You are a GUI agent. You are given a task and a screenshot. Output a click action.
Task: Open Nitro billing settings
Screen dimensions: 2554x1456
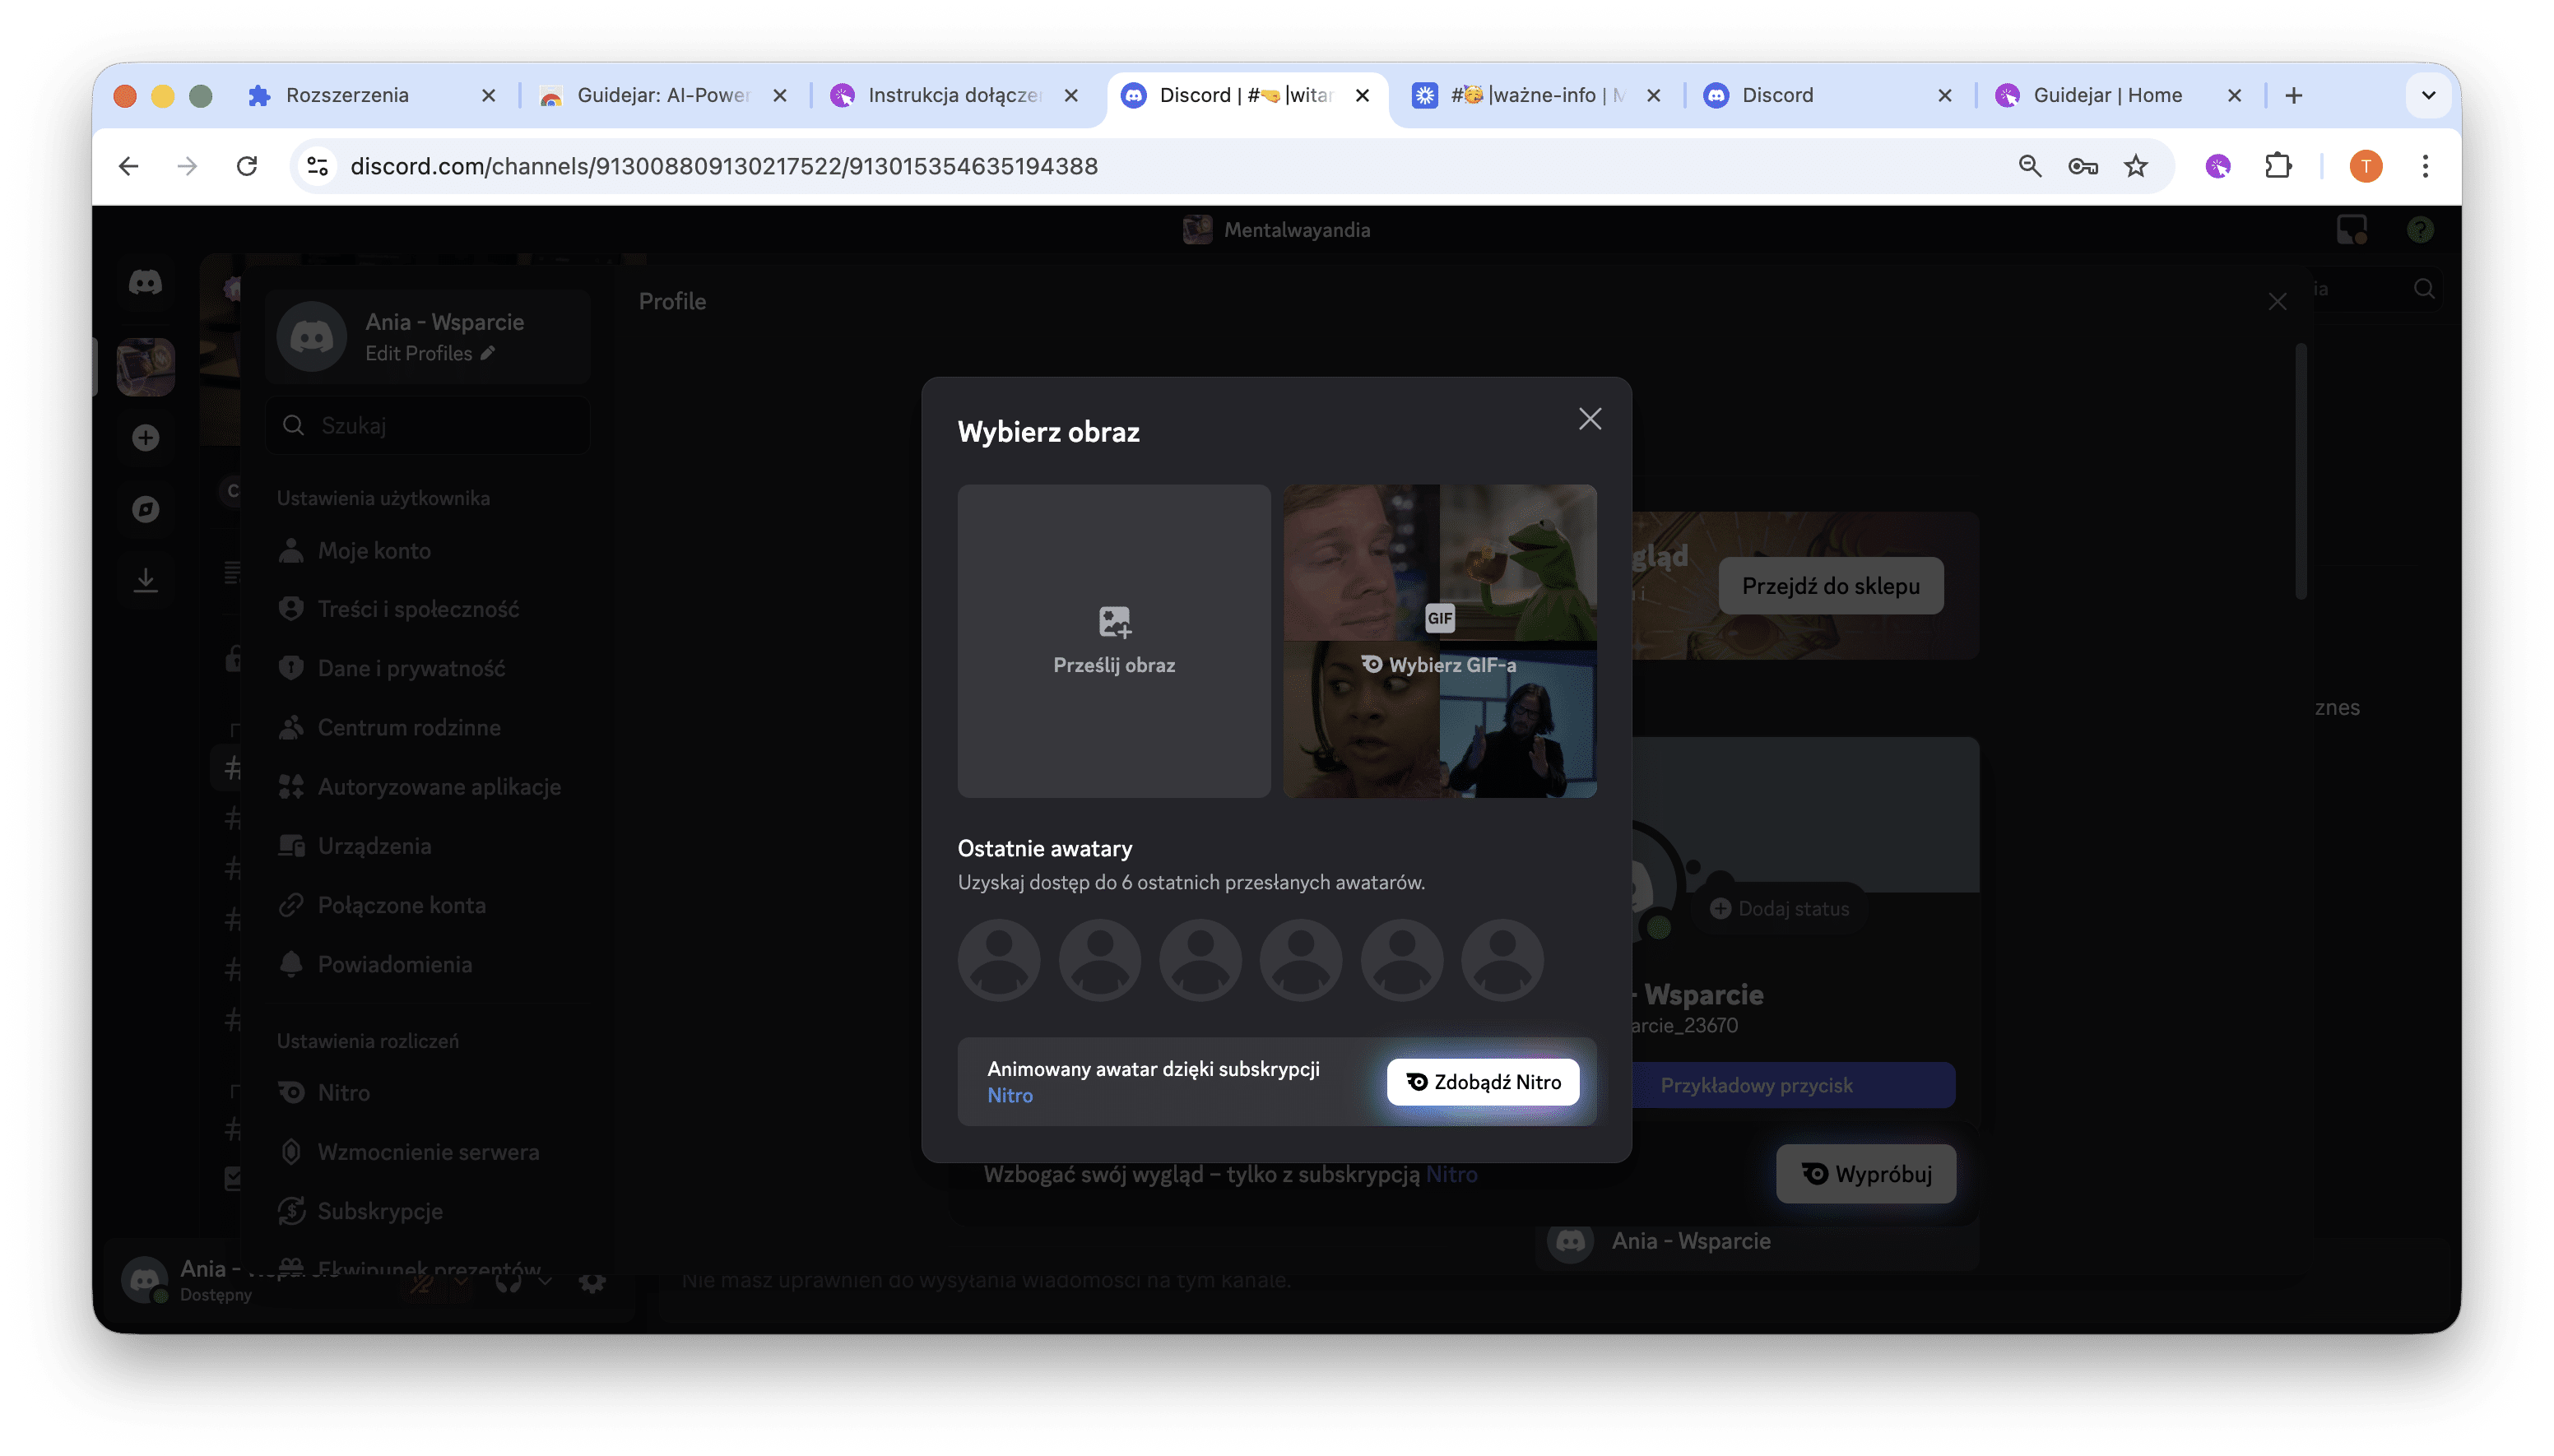(x=428, y=1092)
